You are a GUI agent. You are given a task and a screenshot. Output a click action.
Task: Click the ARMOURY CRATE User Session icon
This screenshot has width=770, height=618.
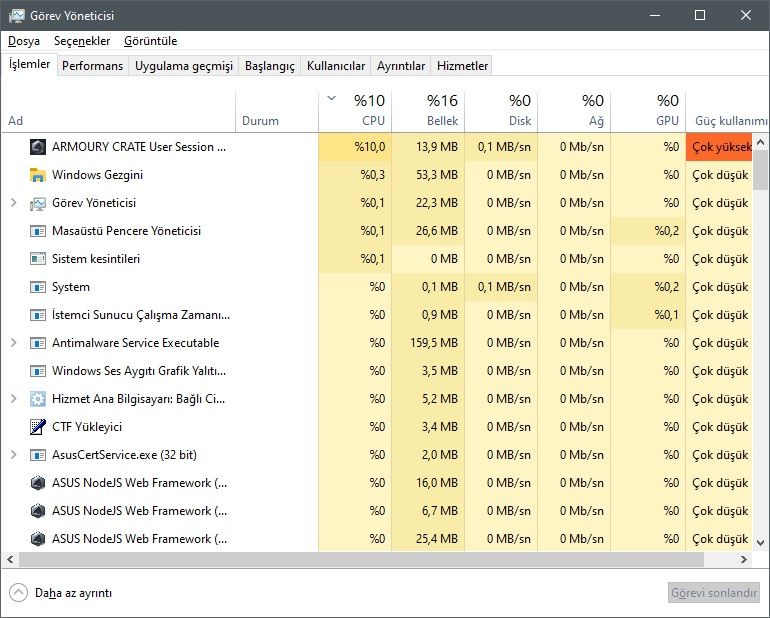(38, 147)
